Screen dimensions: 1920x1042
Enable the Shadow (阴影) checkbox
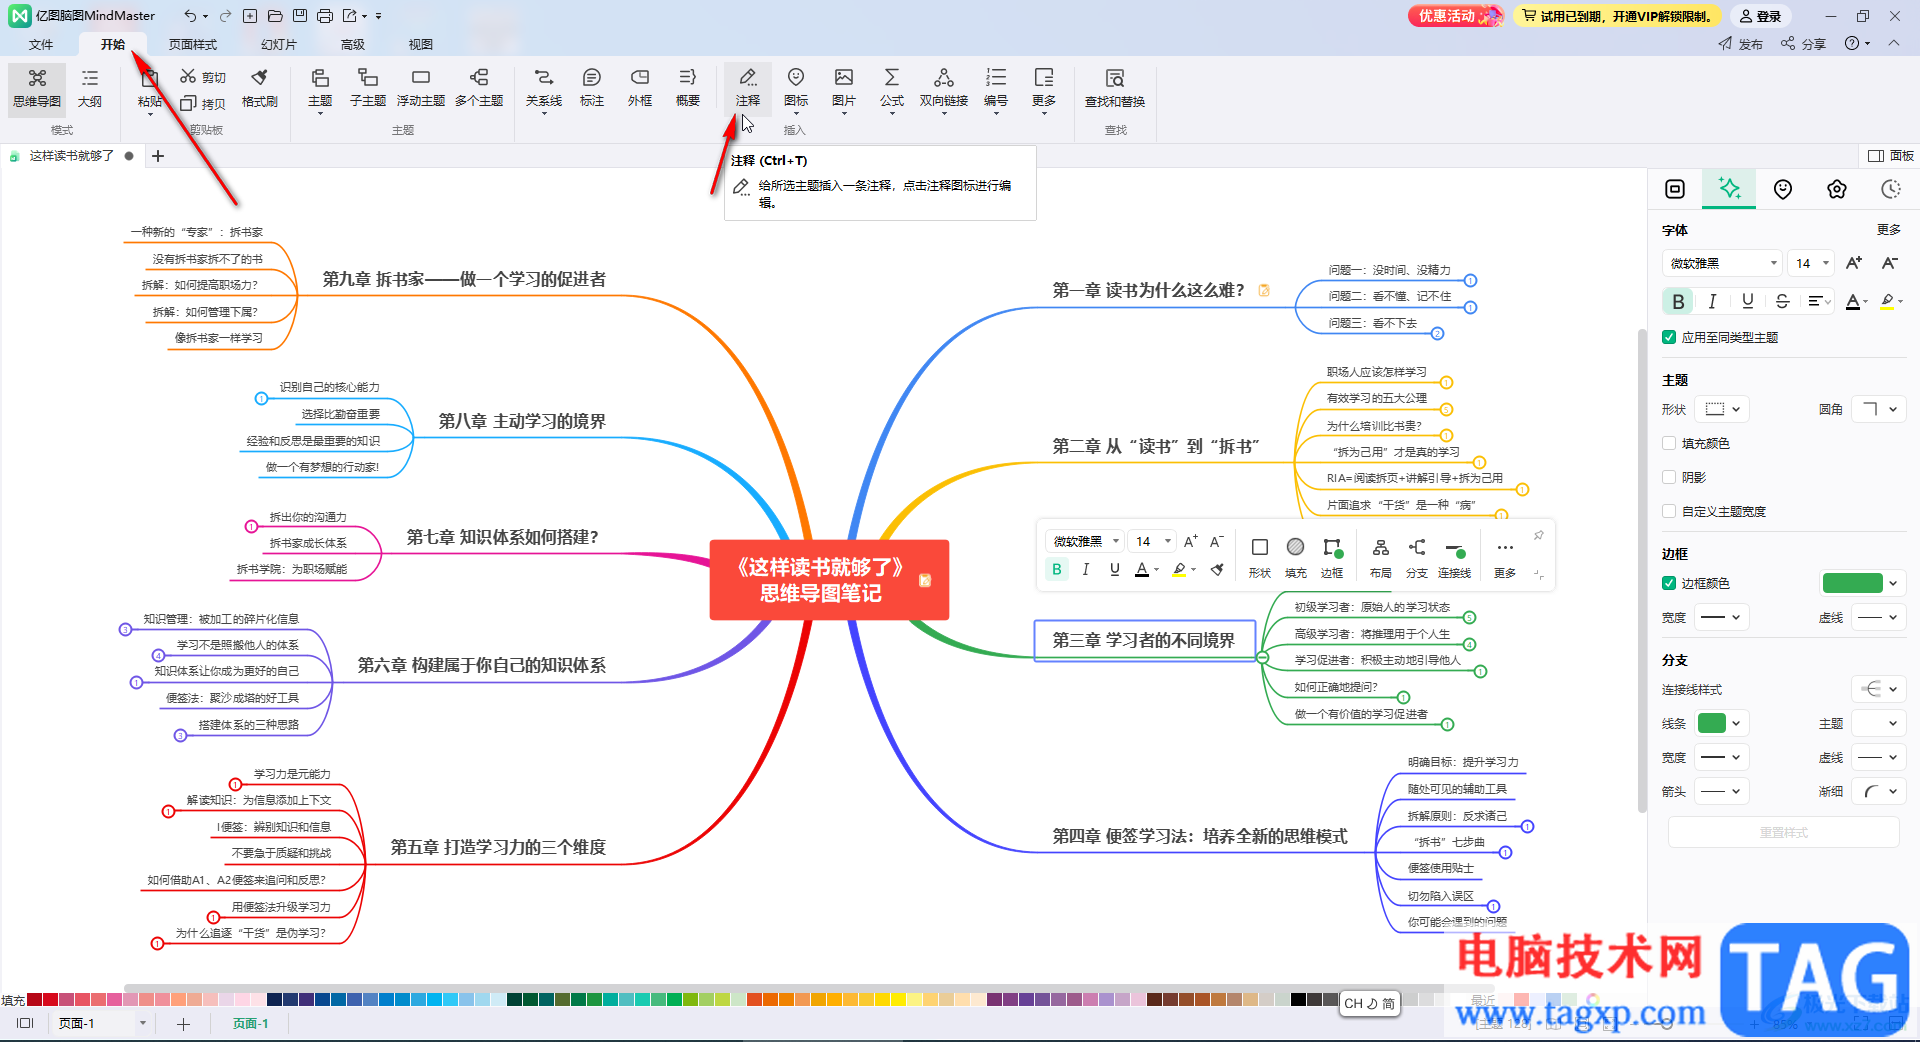pos(1669,477)
